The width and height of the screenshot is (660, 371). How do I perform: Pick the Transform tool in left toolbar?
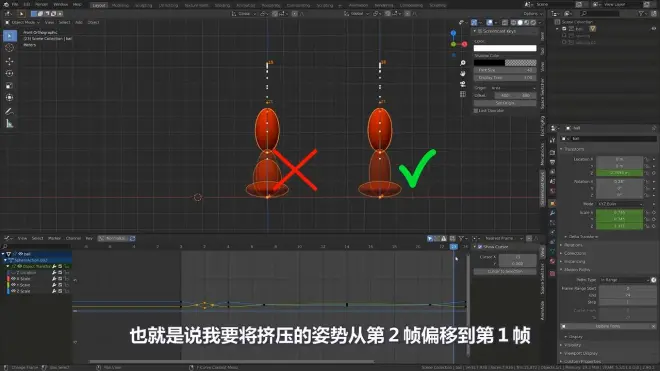click(x=9, y=98)
